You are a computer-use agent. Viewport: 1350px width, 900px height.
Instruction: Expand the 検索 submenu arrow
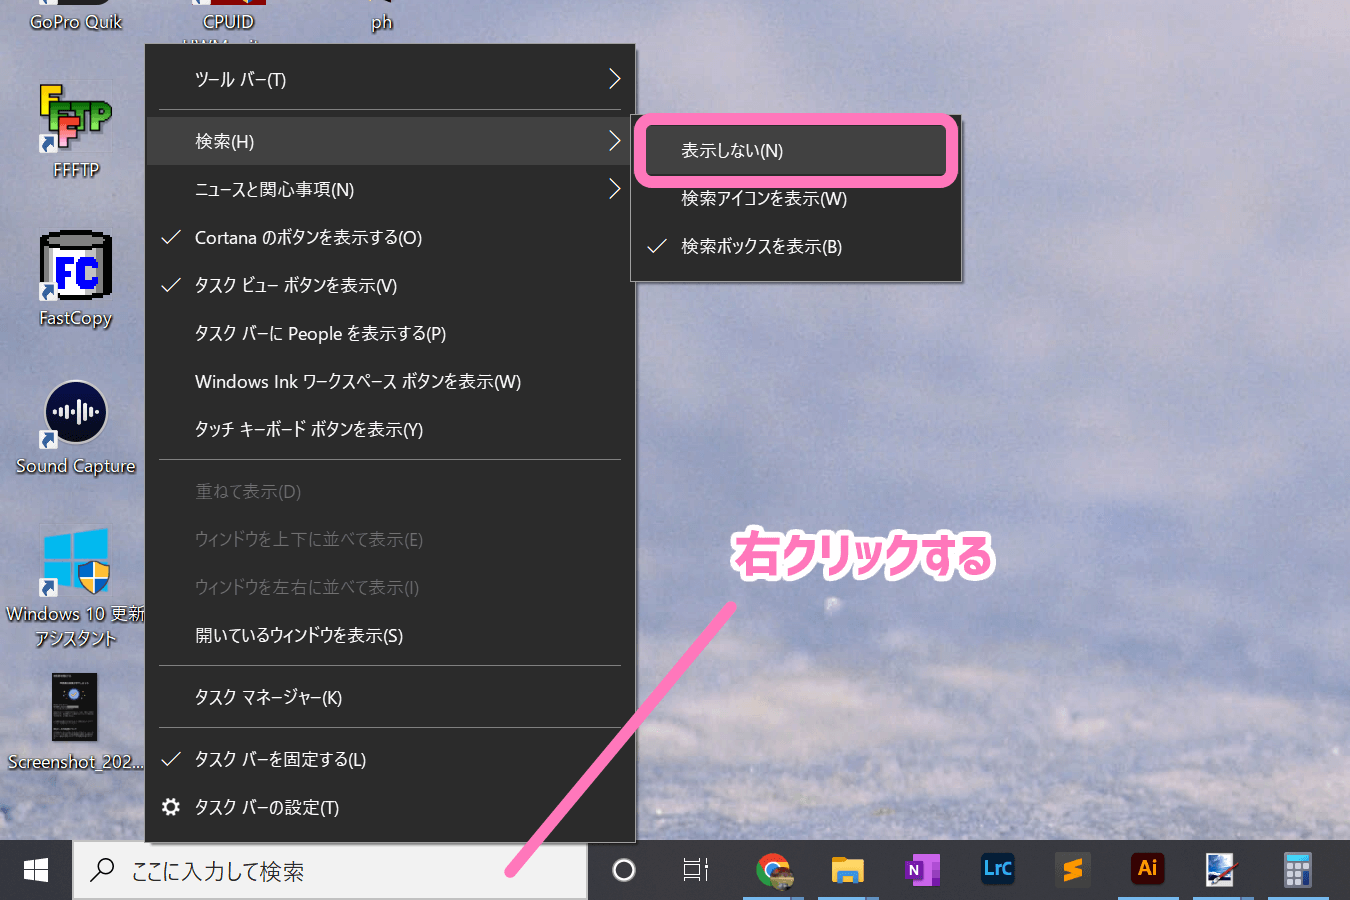coord(614,142)
